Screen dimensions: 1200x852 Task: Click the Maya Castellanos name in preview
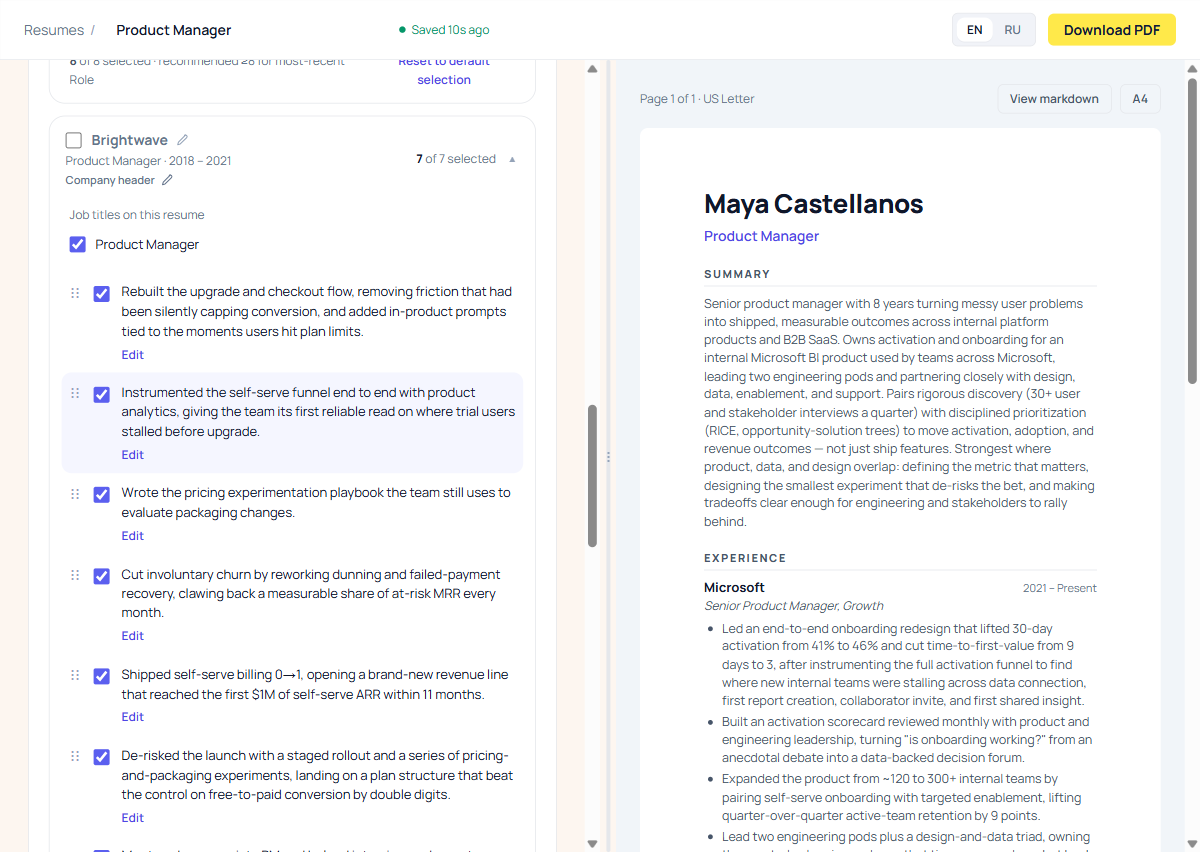coord(813,204)
